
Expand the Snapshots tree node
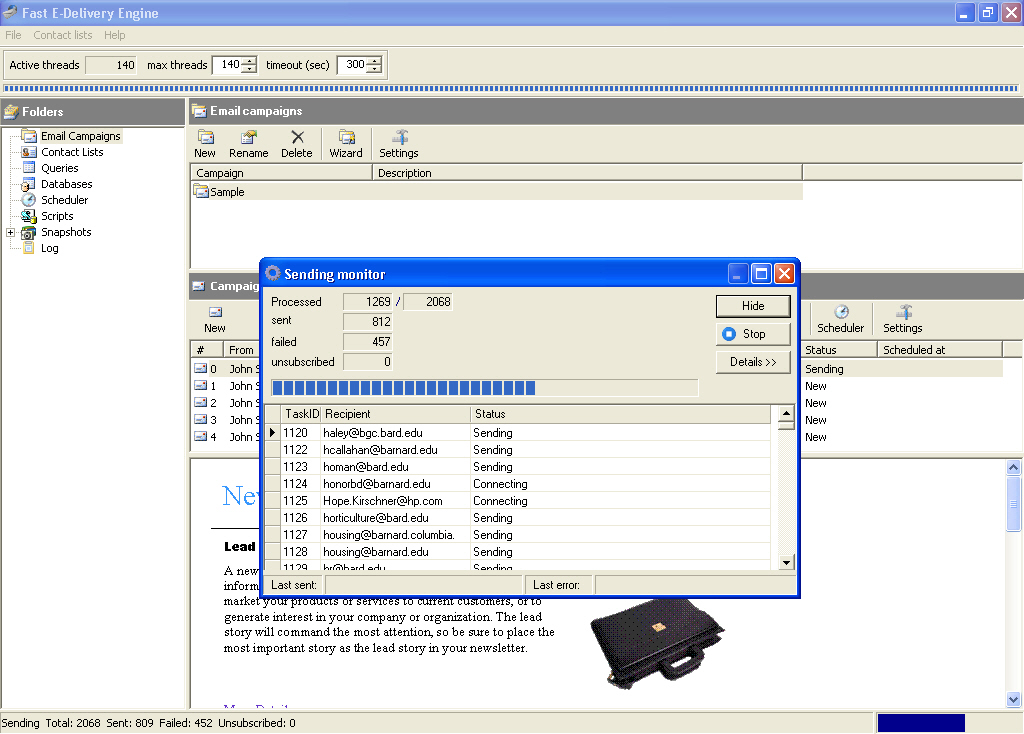click(x=10, y=232)
